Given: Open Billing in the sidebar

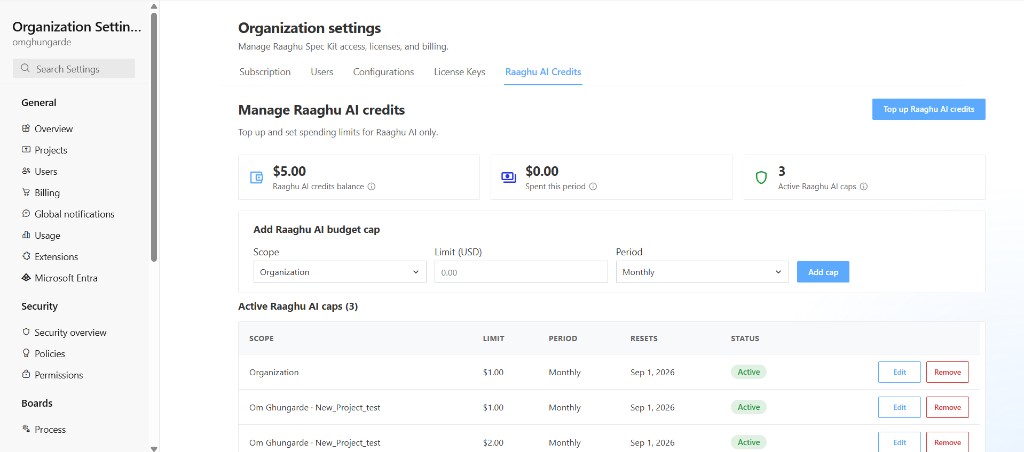Looking at the screenshot, I should [x=47, y=193].
